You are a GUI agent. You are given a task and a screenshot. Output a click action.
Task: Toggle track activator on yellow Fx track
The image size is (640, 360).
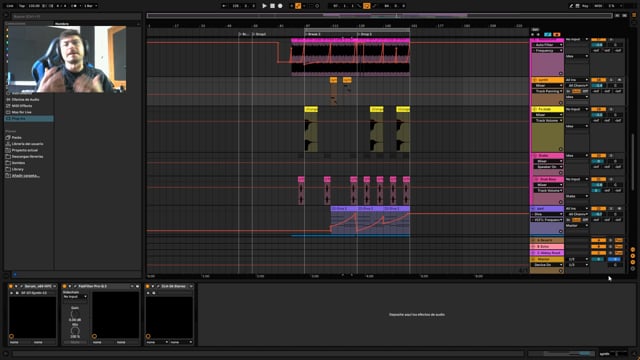point(598,109)
